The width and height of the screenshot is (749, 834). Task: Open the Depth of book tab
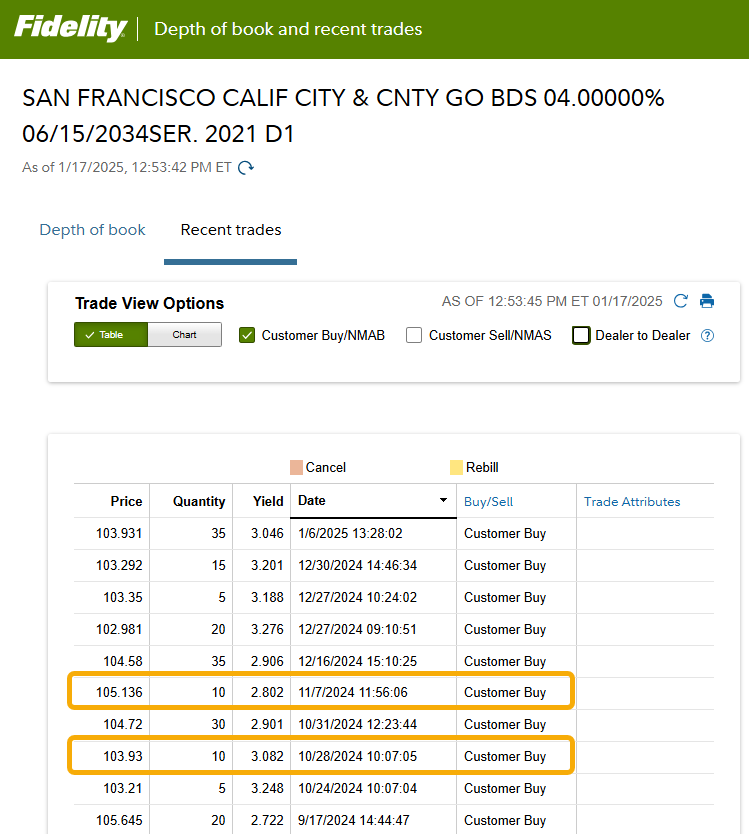[92, 230]
